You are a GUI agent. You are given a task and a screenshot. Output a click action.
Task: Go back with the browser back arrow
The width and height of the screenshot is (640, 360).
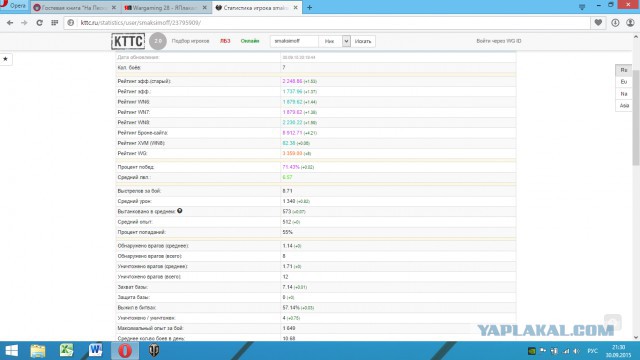(x=10, y=23)
